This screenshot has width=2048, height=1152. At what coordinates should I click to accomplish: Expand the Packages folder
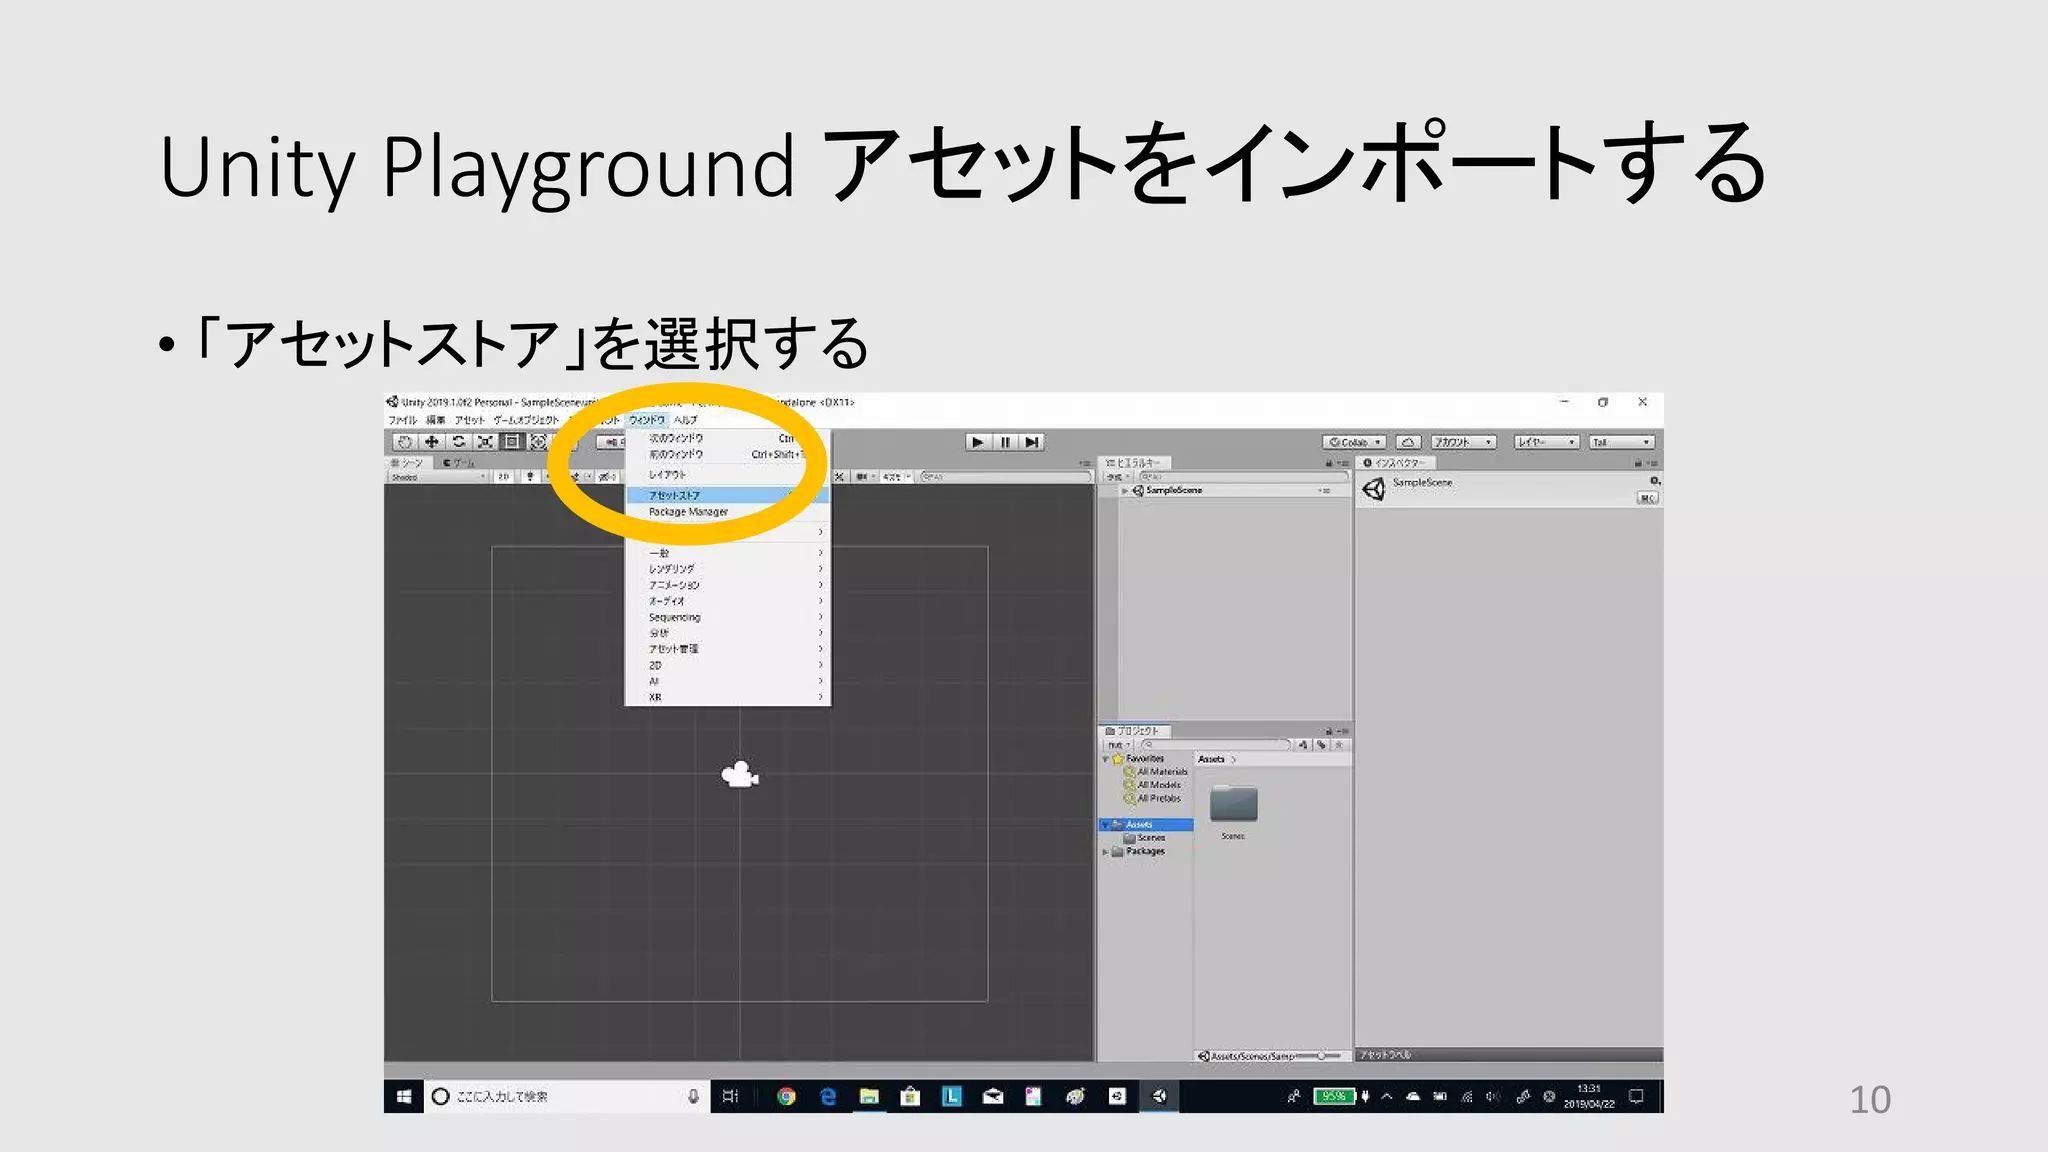pos(1105,852)
